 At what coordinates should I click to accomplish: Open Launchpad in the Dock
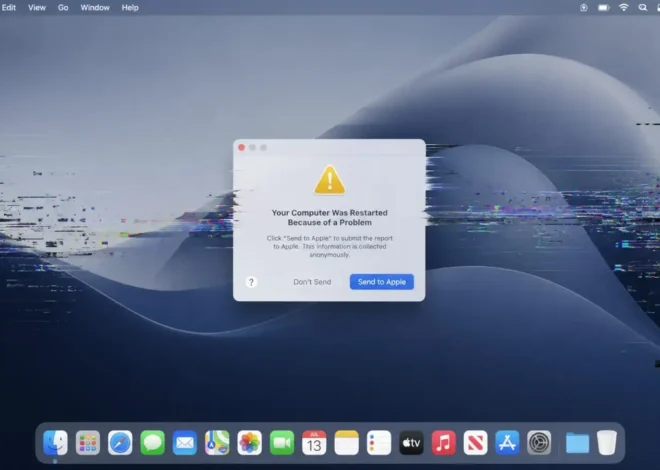click(88, 443)
